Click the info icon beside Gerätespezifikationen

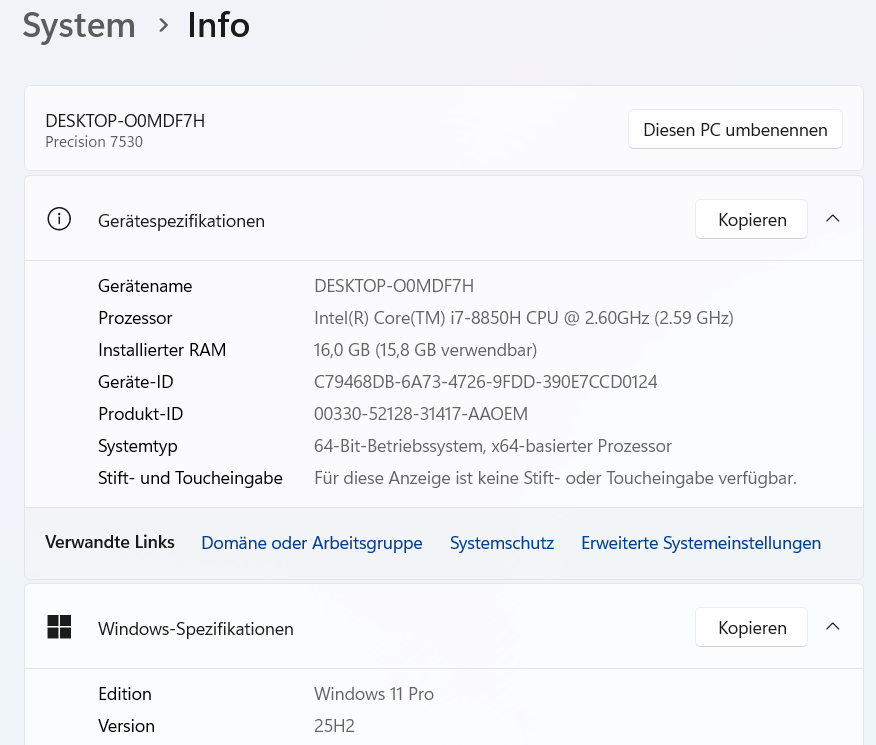(59, 219)
